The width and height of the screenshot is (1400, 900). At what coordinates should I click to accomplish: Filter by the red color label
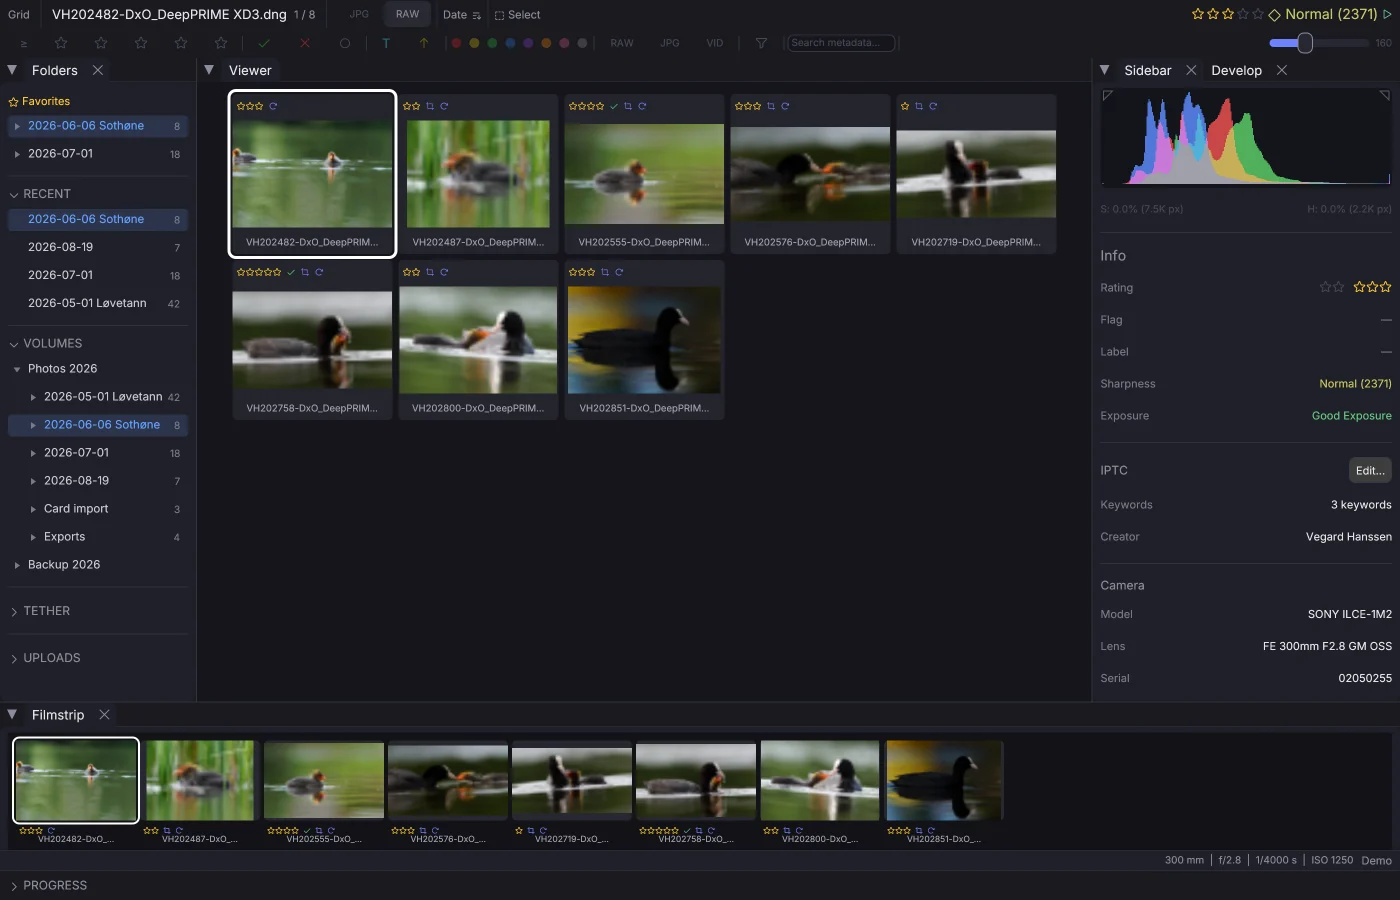pos(456,43)
